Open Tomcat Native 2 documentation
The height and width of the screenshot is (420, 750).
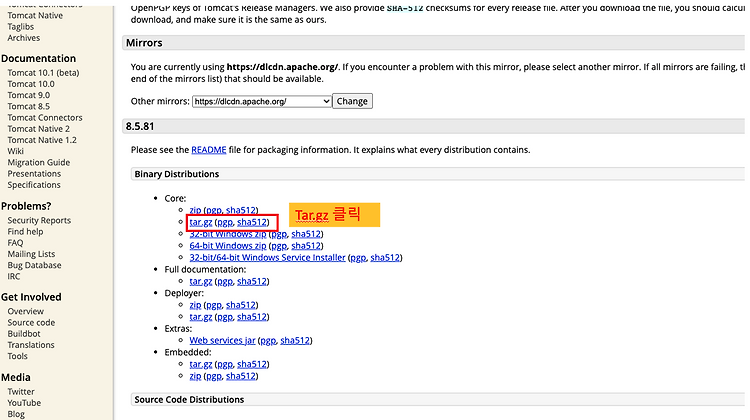click(x=38, y=129)
